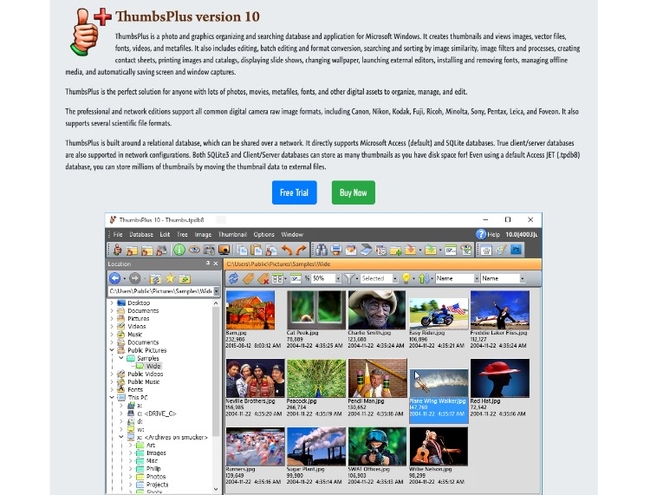Expand the Art folder node
Viewport: 650px width, 495px height.
pos(130,445)
